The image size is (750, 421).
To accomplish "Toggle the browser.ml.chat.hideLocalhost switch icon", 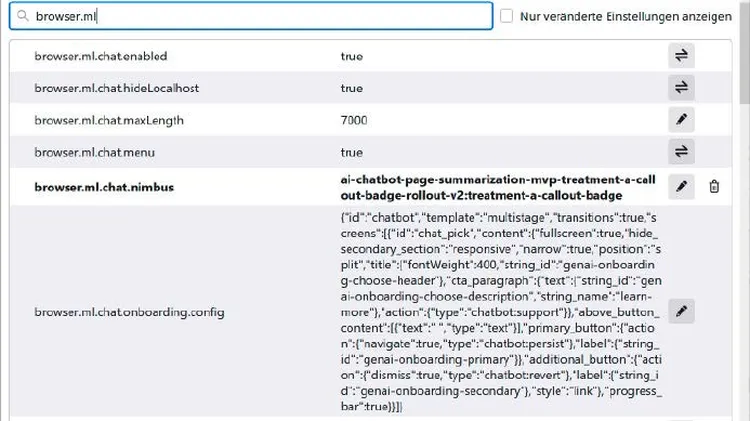I will (681, 88).
